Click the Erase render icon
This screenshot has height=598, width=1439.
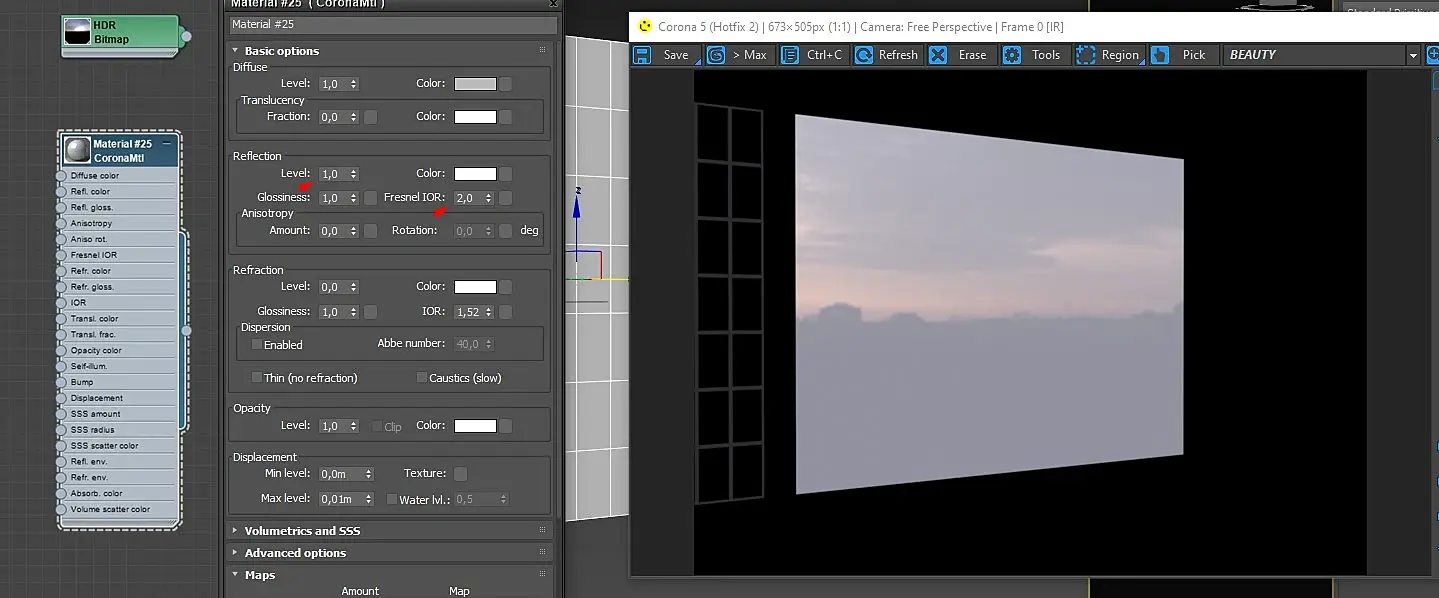[x=938, y=55]
